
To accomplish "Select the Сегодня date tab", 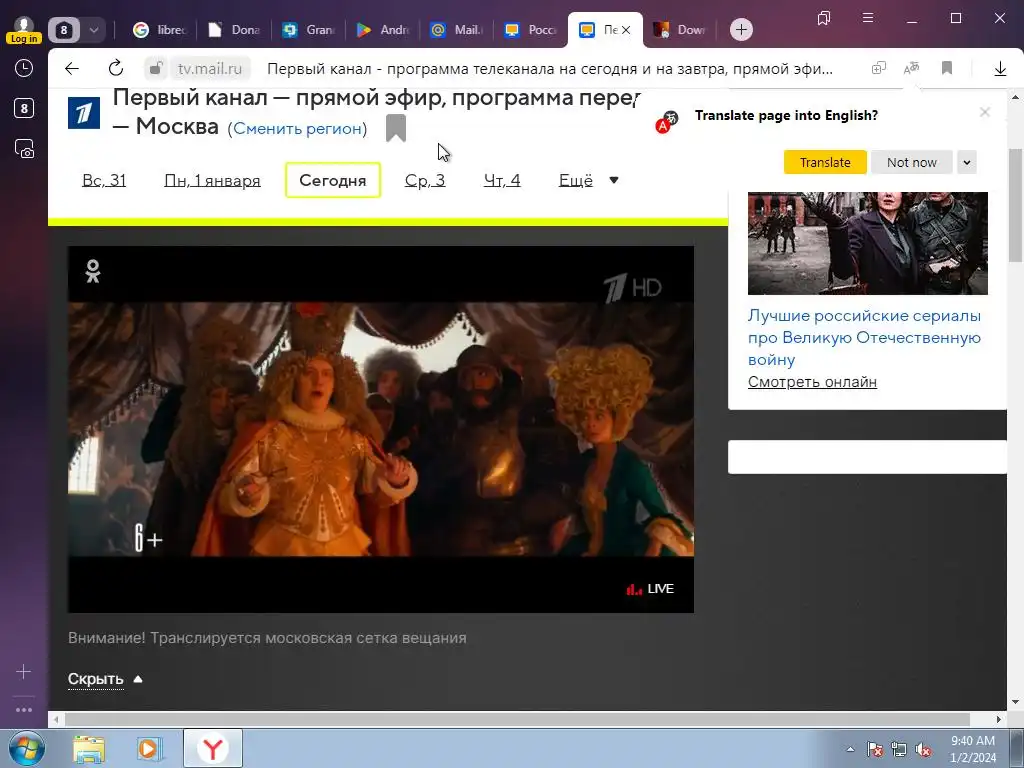I will pyautogui.click(x=333, y=180).
